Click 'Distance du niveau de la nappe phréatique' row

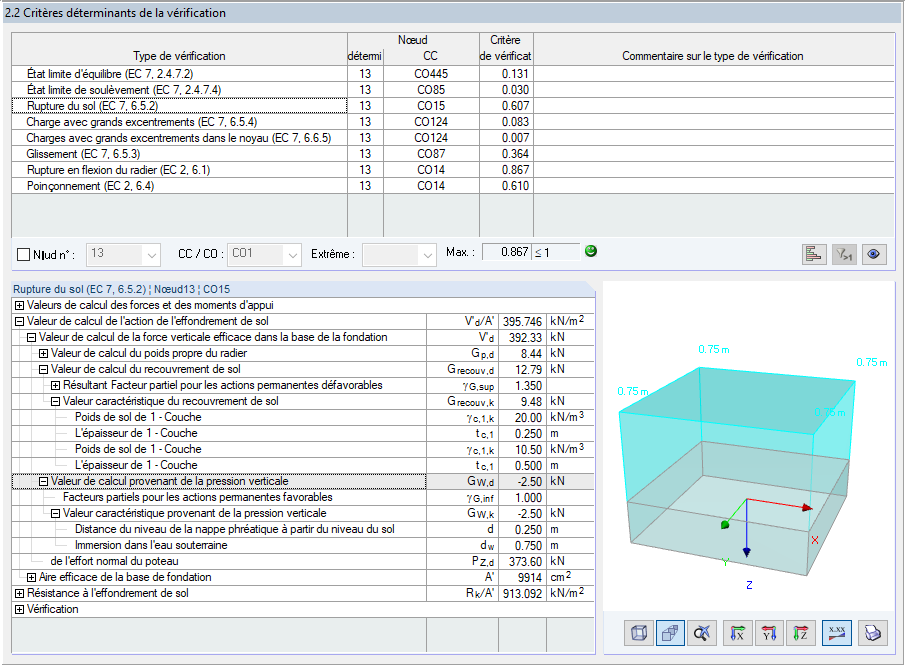303,529
